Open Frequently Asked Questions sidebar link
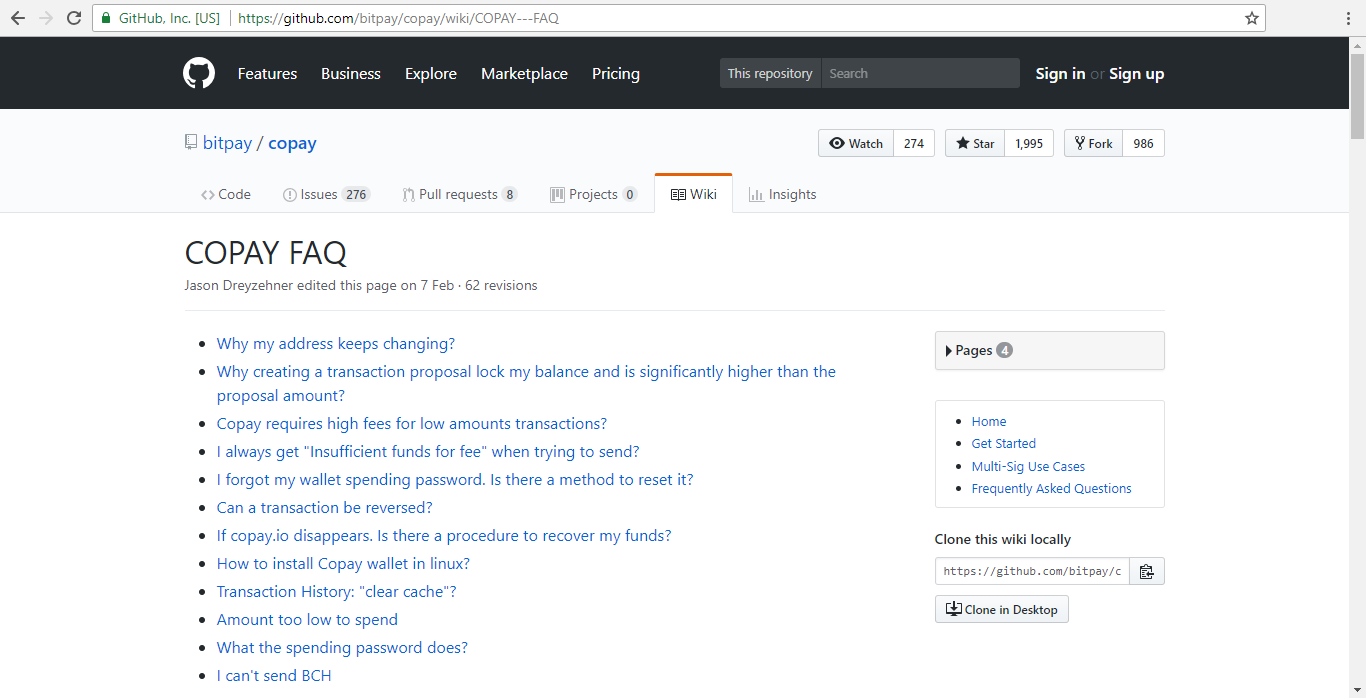1366x698 pixels. click(1052, 488)
